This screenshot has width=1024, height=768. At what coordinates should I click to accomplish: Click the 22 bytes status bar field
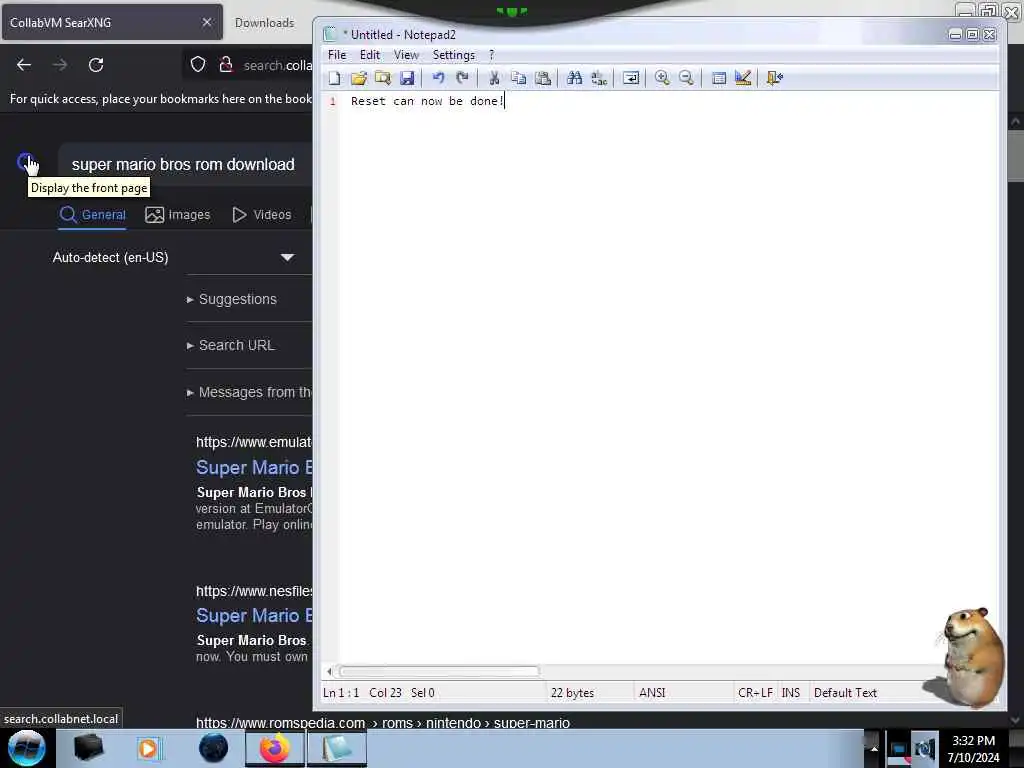pos(572,693)
